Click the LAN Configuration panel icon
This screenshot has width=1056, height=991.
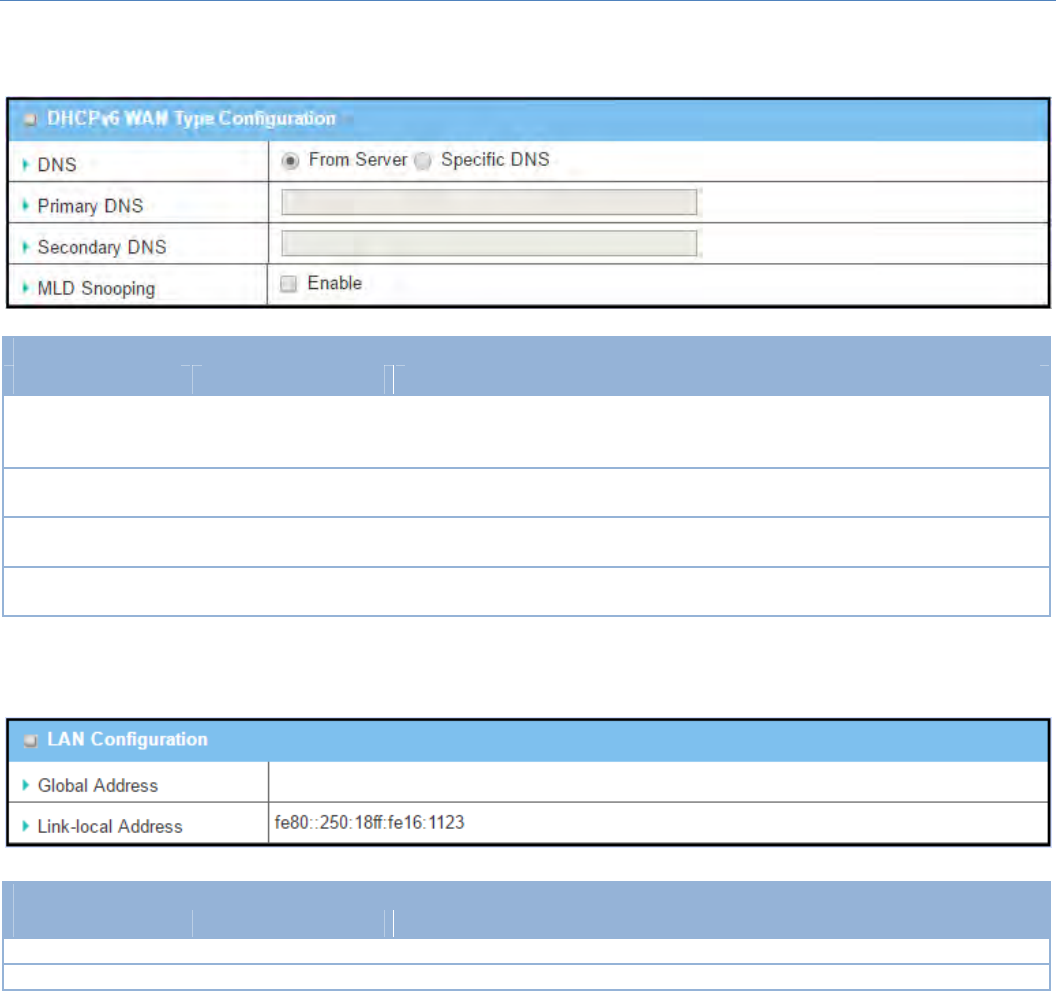coord(30,740)
